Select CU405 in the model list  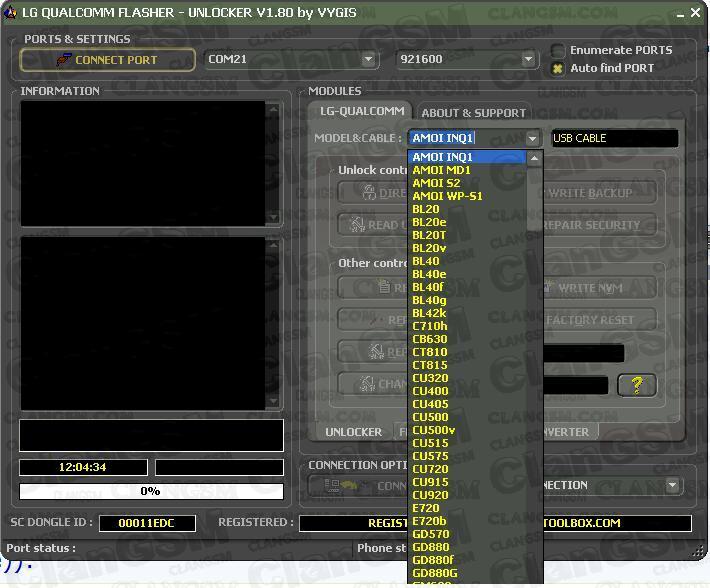pos(467,404)
